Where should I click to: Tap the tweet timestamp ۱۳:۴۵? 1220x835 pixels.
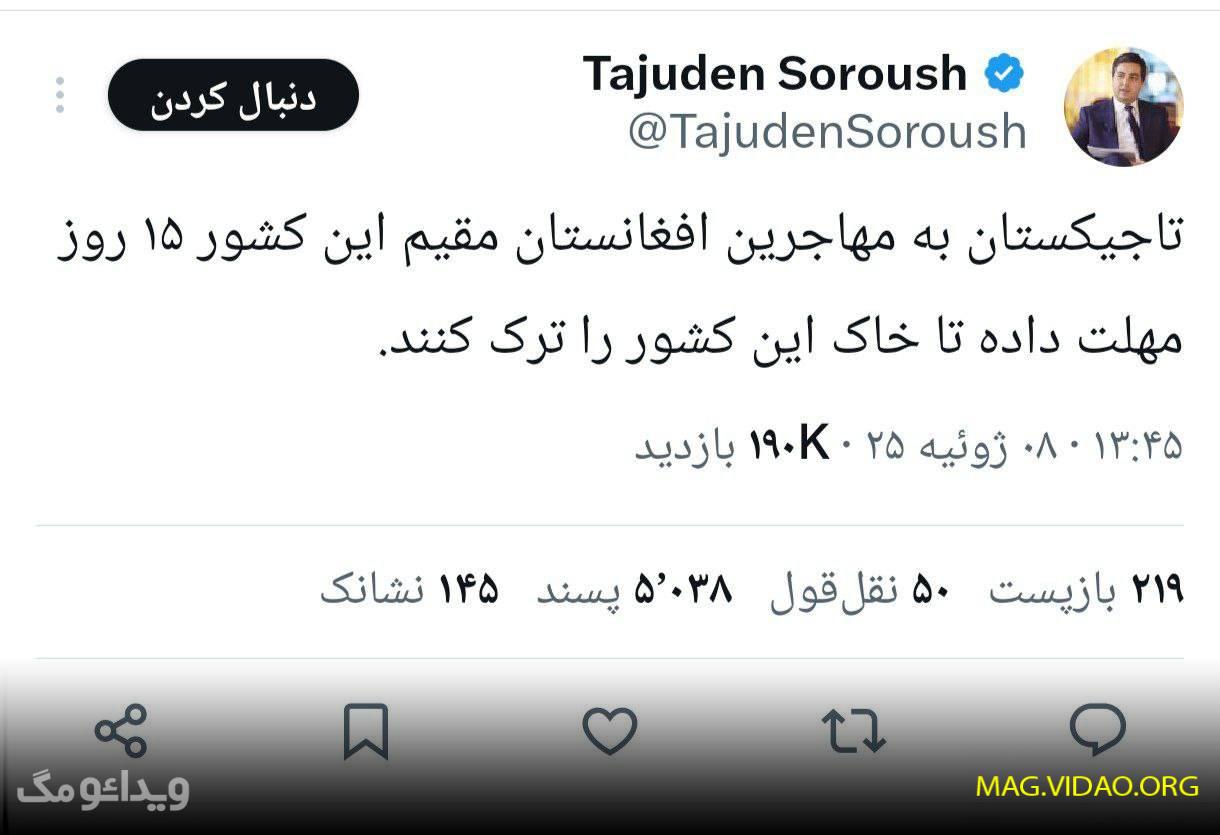tap(1133, 446)
